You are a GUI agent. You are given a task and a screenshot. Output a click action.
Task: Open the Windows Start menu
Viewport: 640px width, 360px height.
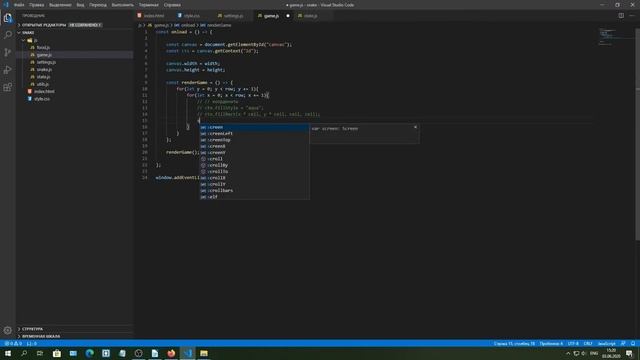8,353
